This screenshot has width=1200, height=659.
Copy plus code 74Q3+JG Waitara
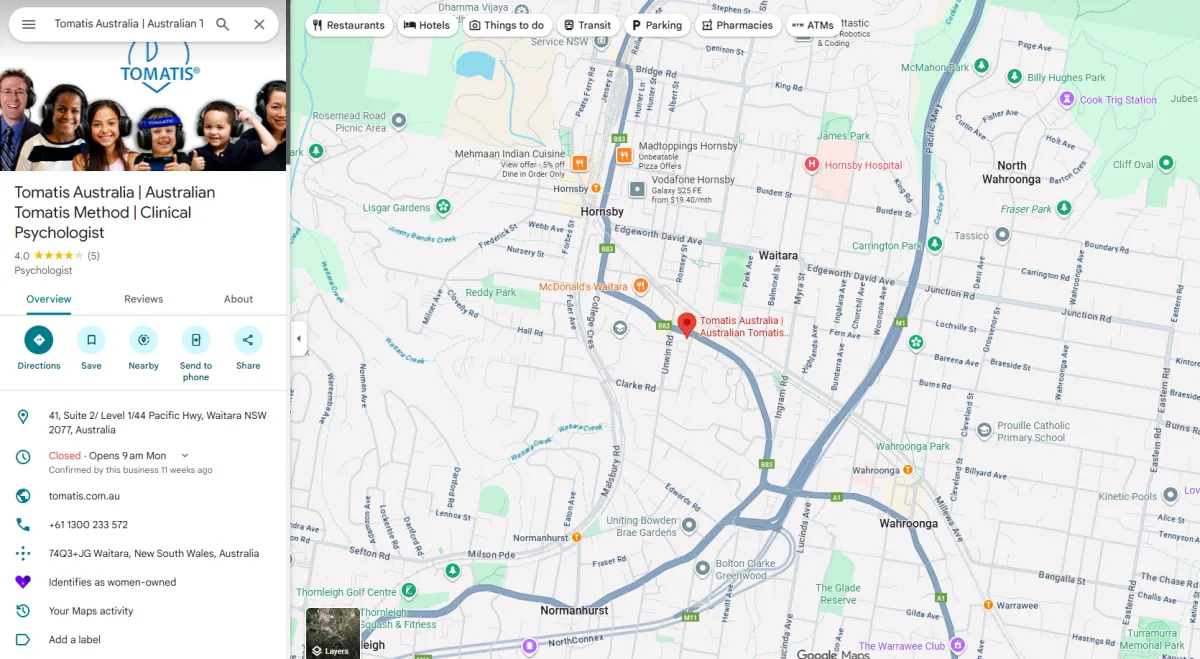(x=154, y=553)
